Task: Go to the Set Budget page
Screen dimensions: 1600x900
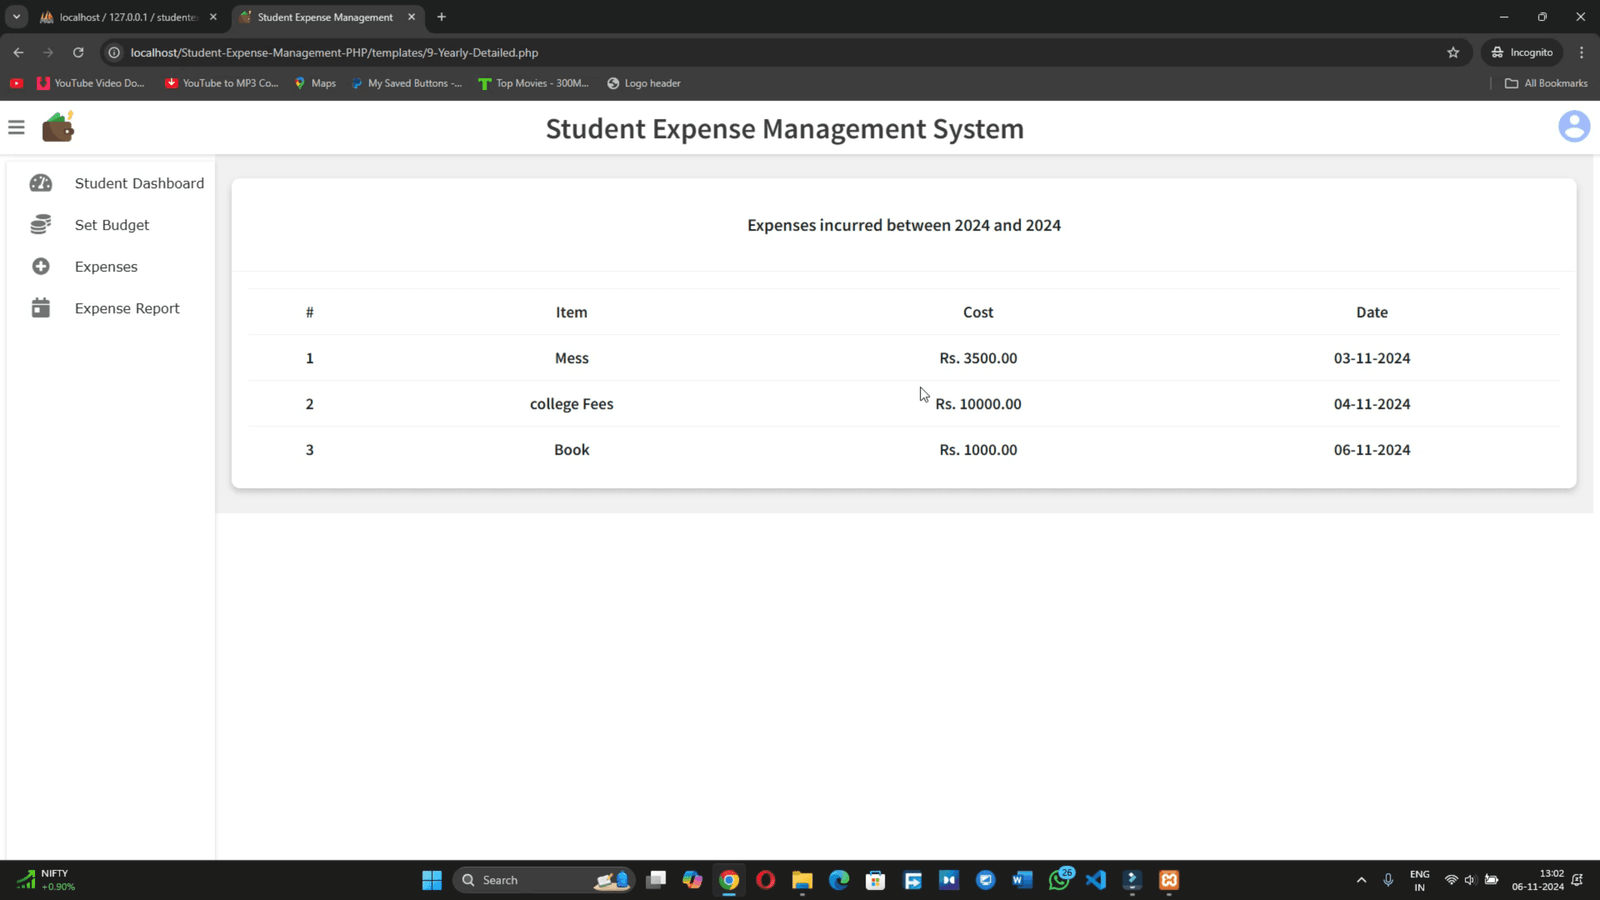Action: coord(112,225)
